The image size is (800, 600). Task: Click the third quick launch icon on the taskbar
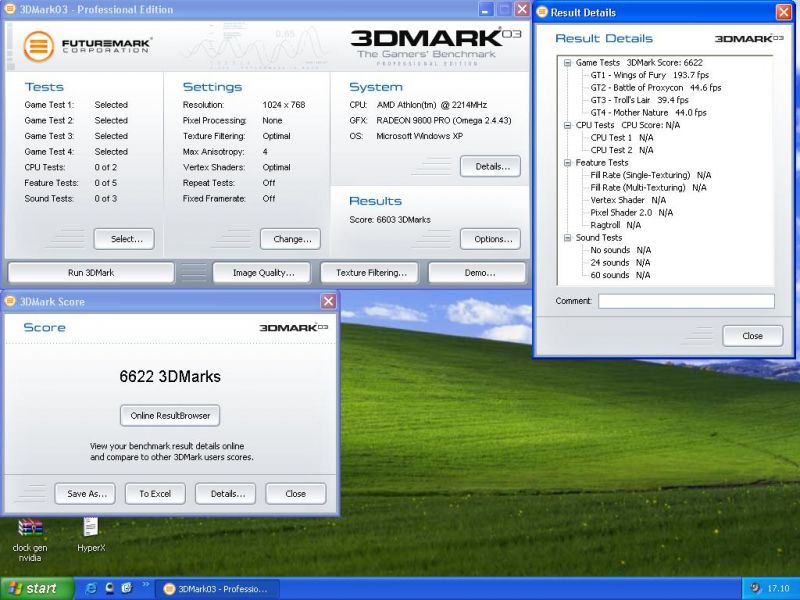pyautogui.click(x=127, y=588)
